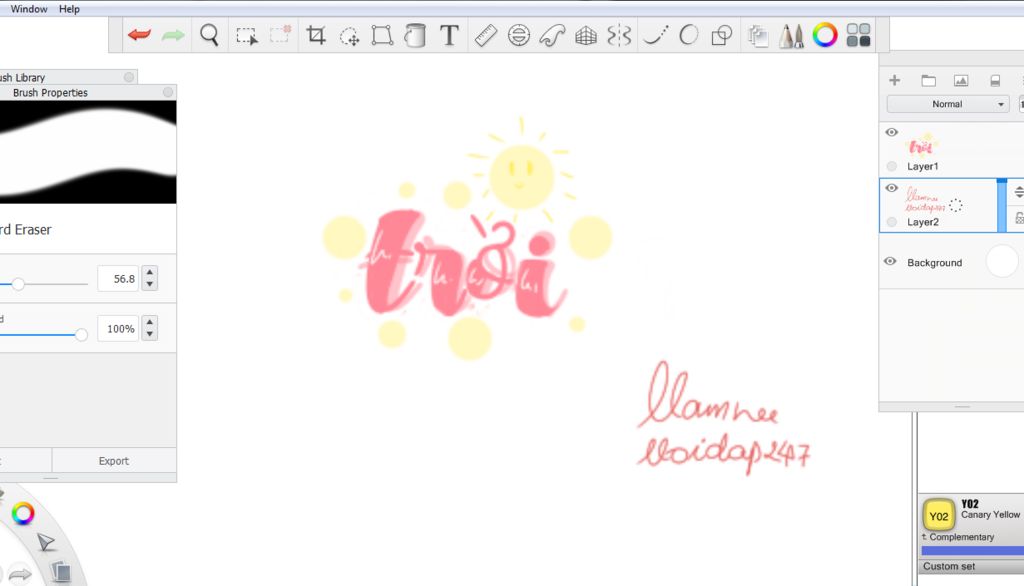This screenshot has height=586, width=1024.
Task: Click the Custom set label
Action: (949, 566)
